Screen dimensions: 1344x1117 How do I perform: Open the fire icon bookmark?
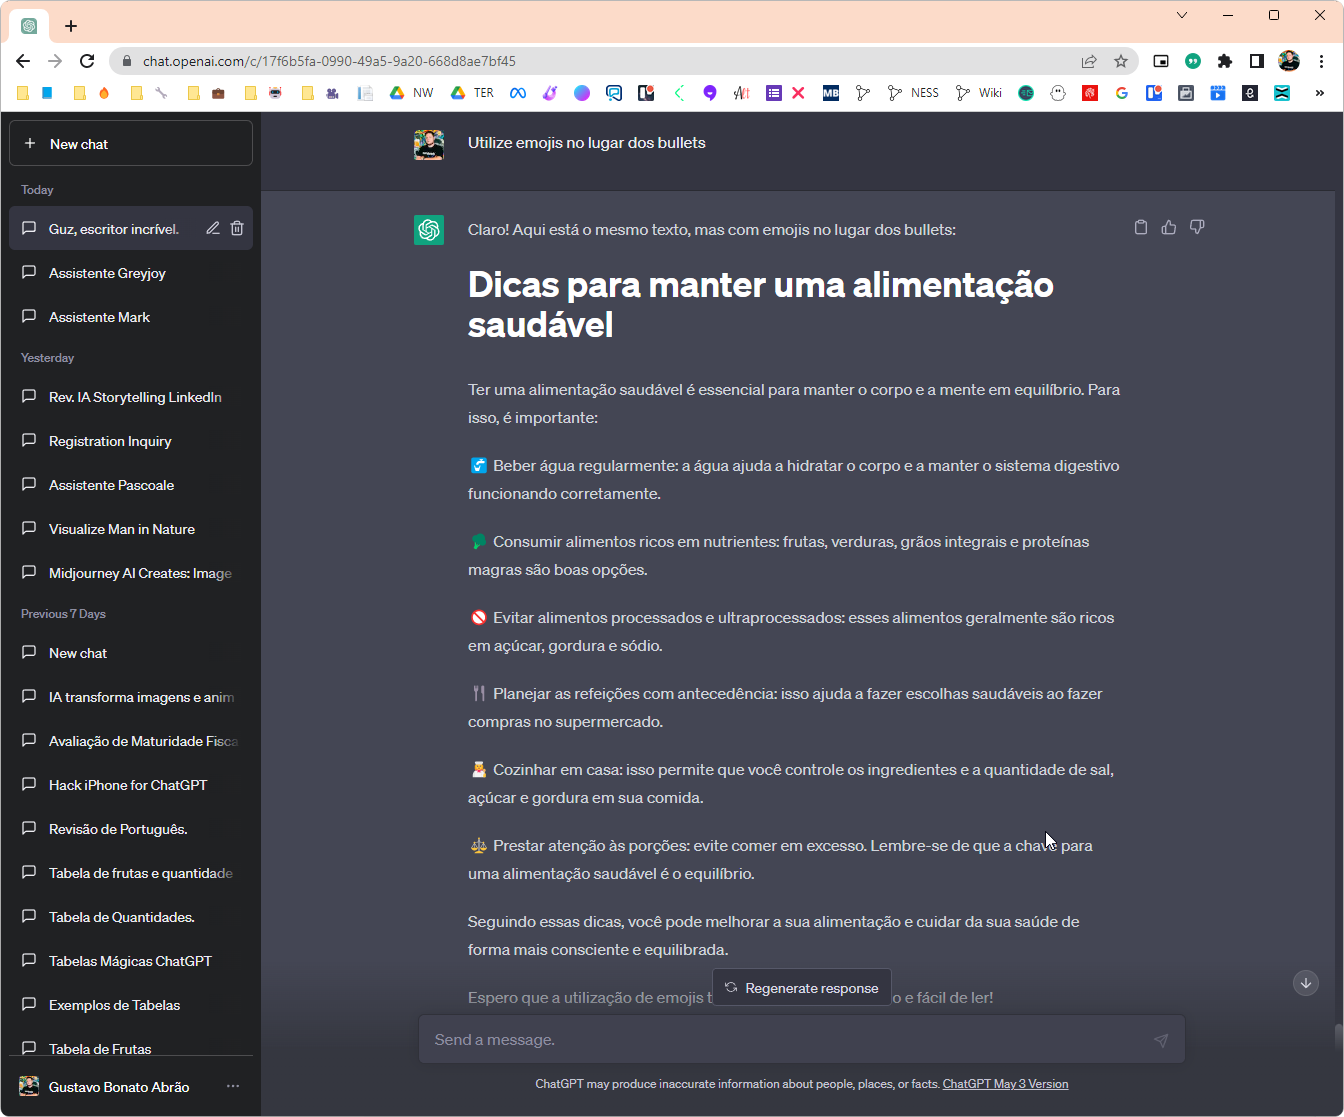104,93
